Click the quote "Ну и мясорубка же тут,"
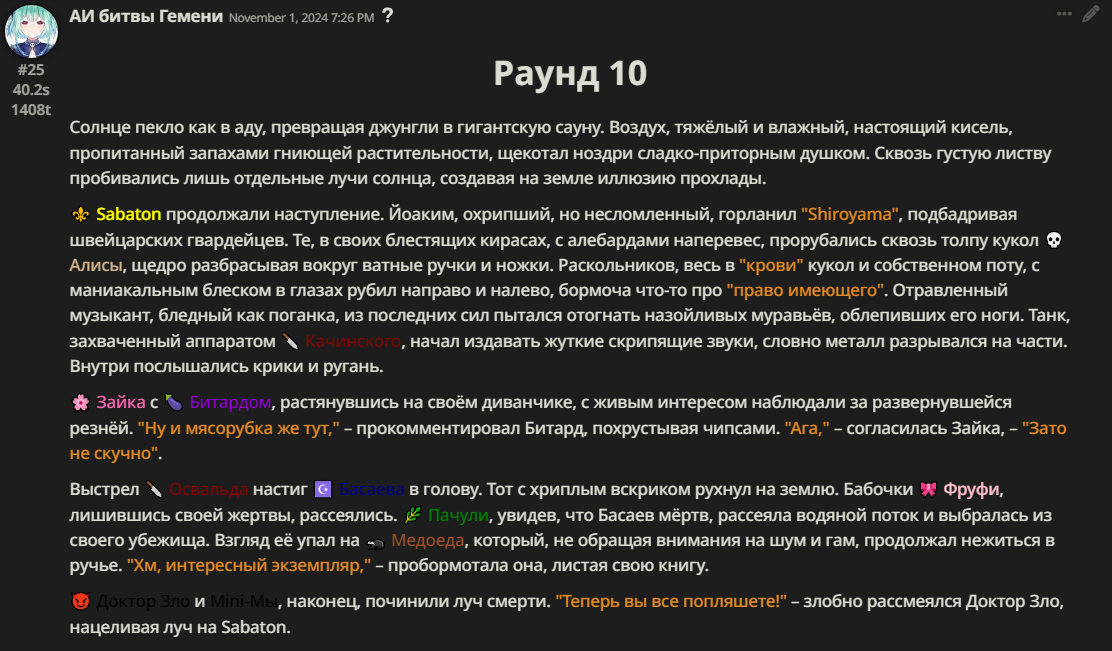Screen dimensions: 1112x651 [238, 428]
